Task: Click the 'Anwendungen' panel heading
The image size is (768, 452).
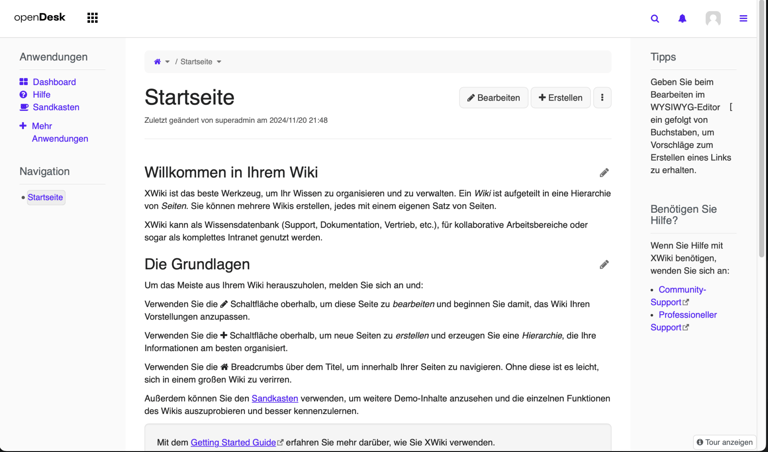Action: pos(53,57)
